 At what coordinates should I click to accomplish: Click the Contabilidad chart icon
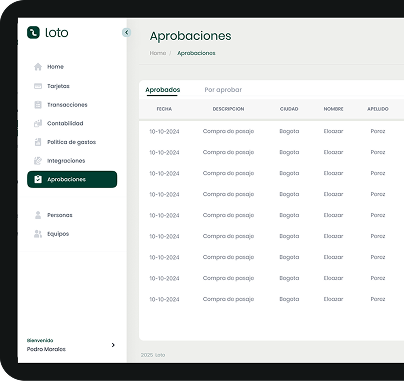click(38, 123)
